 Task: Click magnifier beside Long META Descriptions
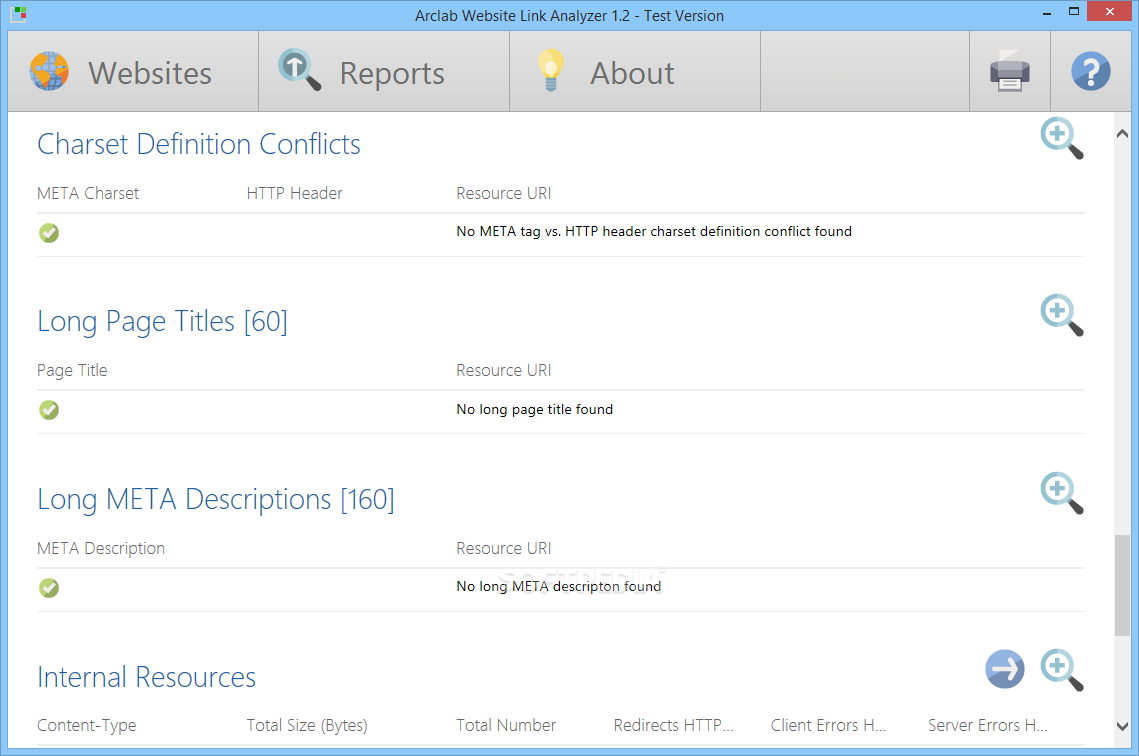1061,493
